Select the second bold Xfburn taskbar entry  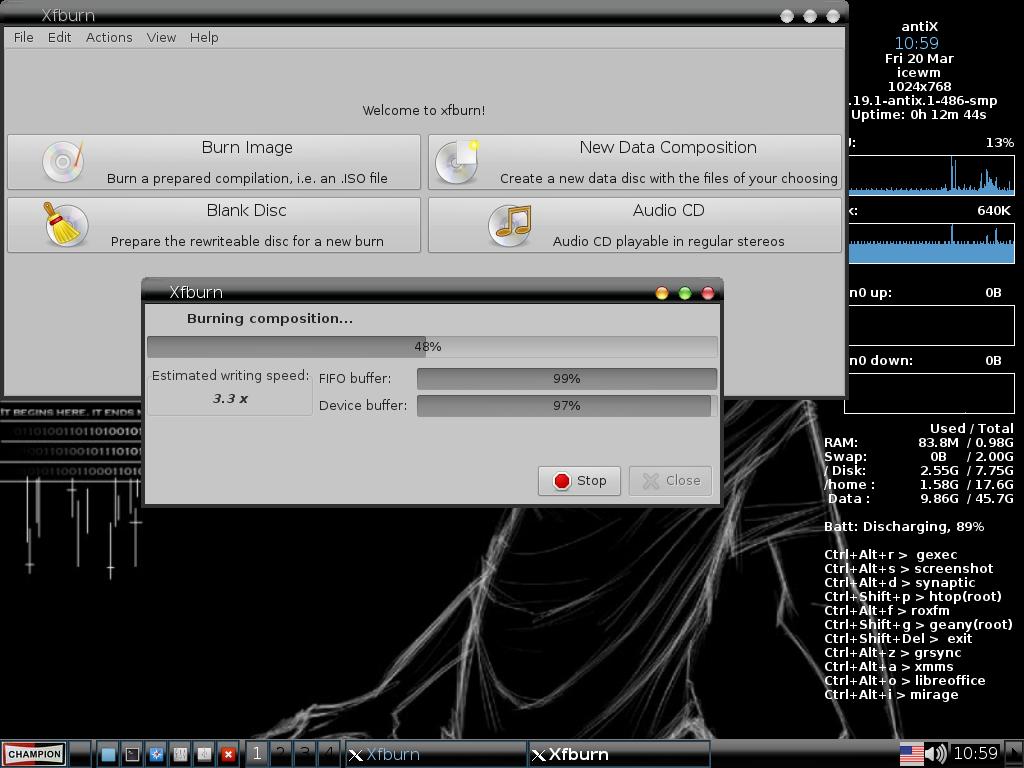tap(618, 754)
